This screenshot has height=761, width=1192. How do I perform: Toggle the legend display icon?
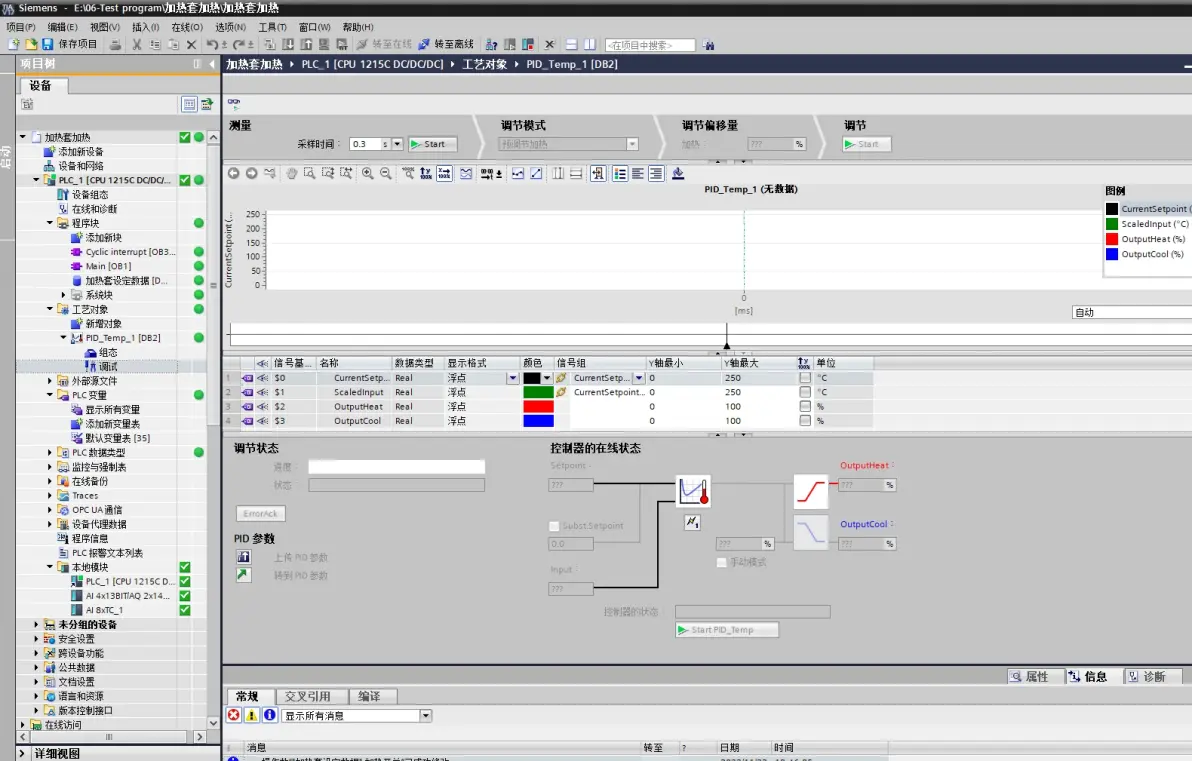pyautogui.click(x=620, y=173)
